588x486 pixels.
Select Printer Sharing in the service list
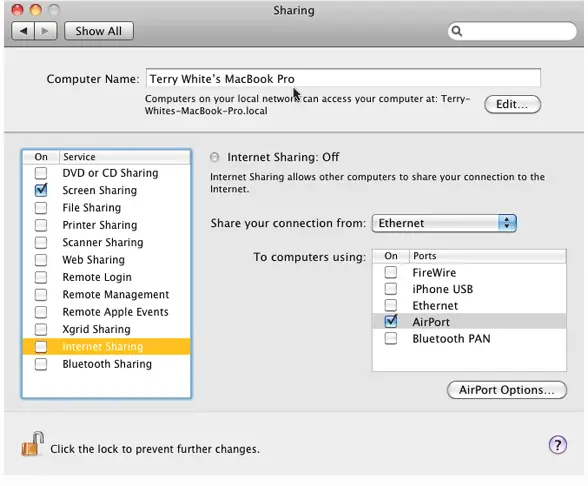coord(106,225)
